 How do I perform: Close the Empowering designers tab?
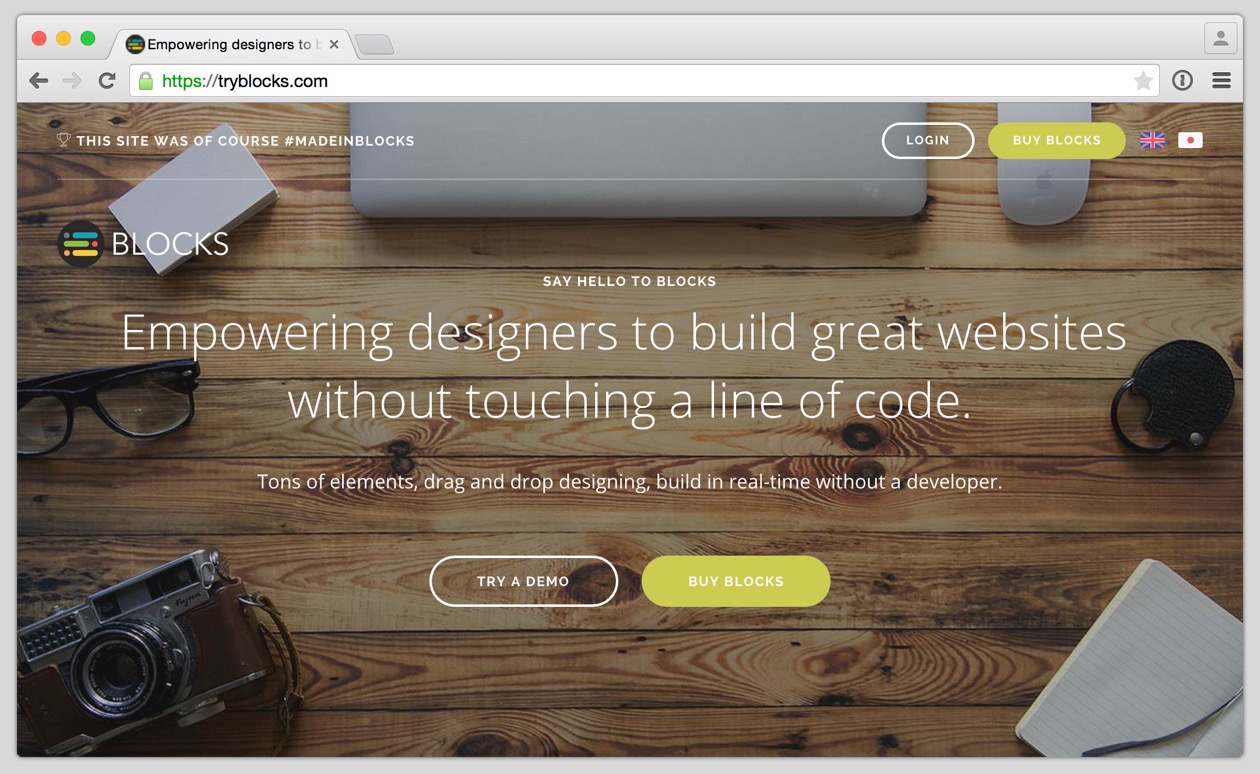[334, 44]
